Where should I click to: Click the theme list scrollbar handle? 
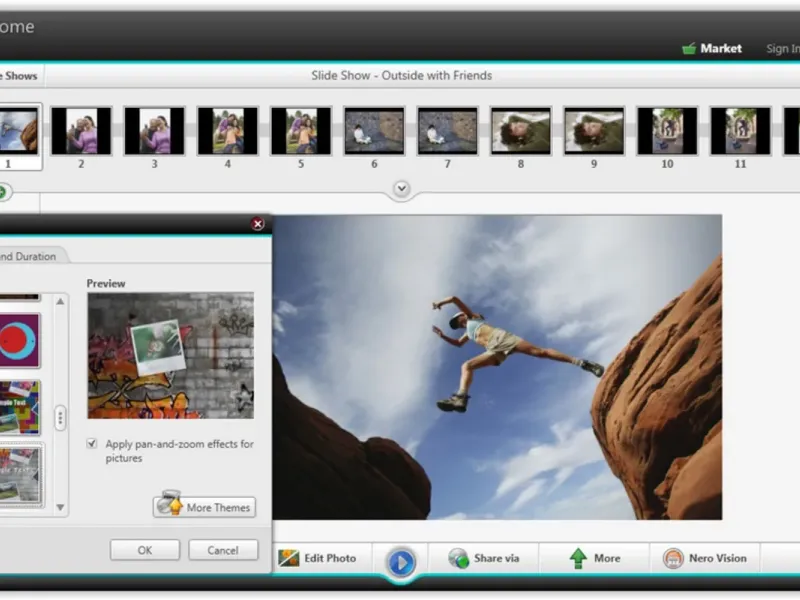(x=60, y=418)
